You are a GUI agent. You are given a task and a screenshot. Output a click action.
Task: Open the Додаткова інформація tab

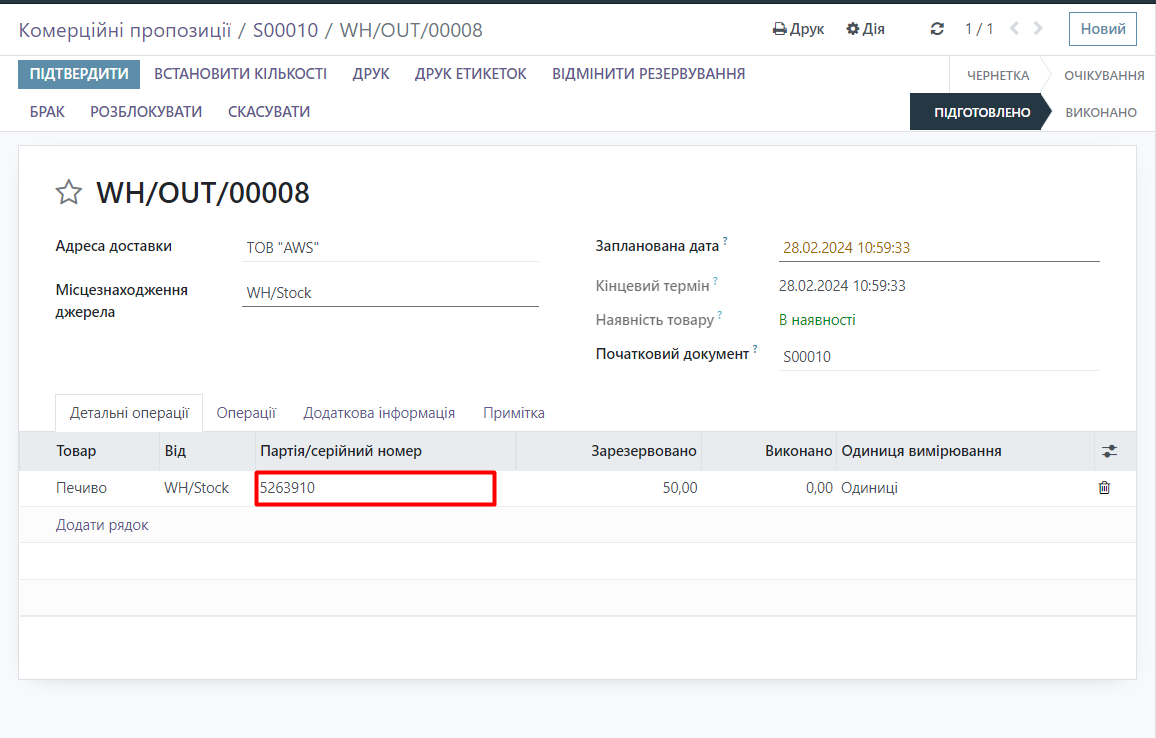pyautogui.click(x=379, y=413)
